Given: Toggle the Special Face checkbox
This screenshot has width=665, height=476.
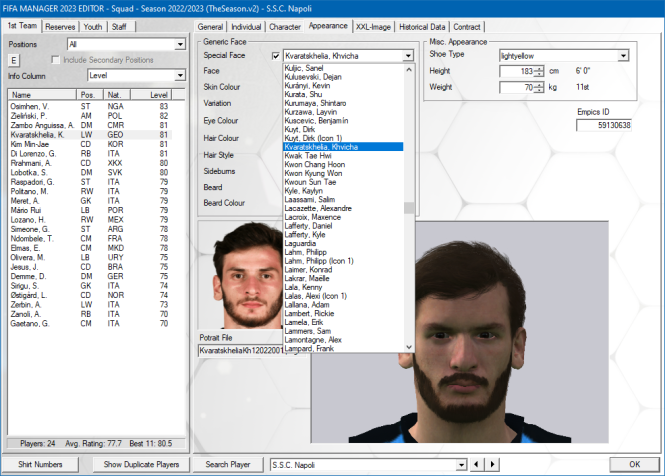Looking at the screenshot, I should tap(276, 56).
